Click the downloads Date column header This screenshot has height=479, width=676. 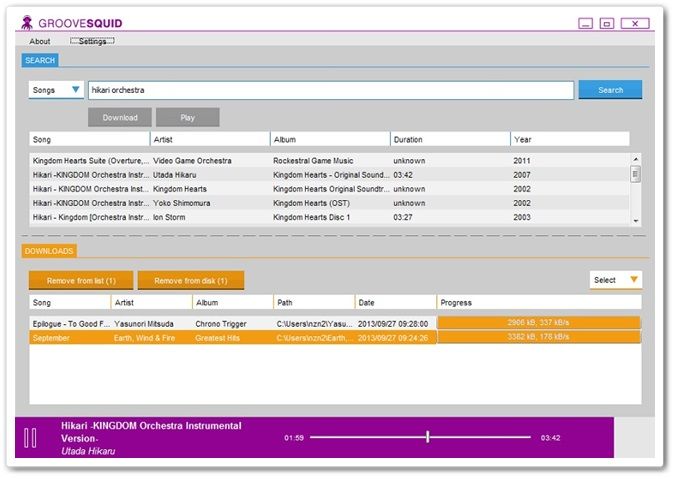click(x=395, y=302)
